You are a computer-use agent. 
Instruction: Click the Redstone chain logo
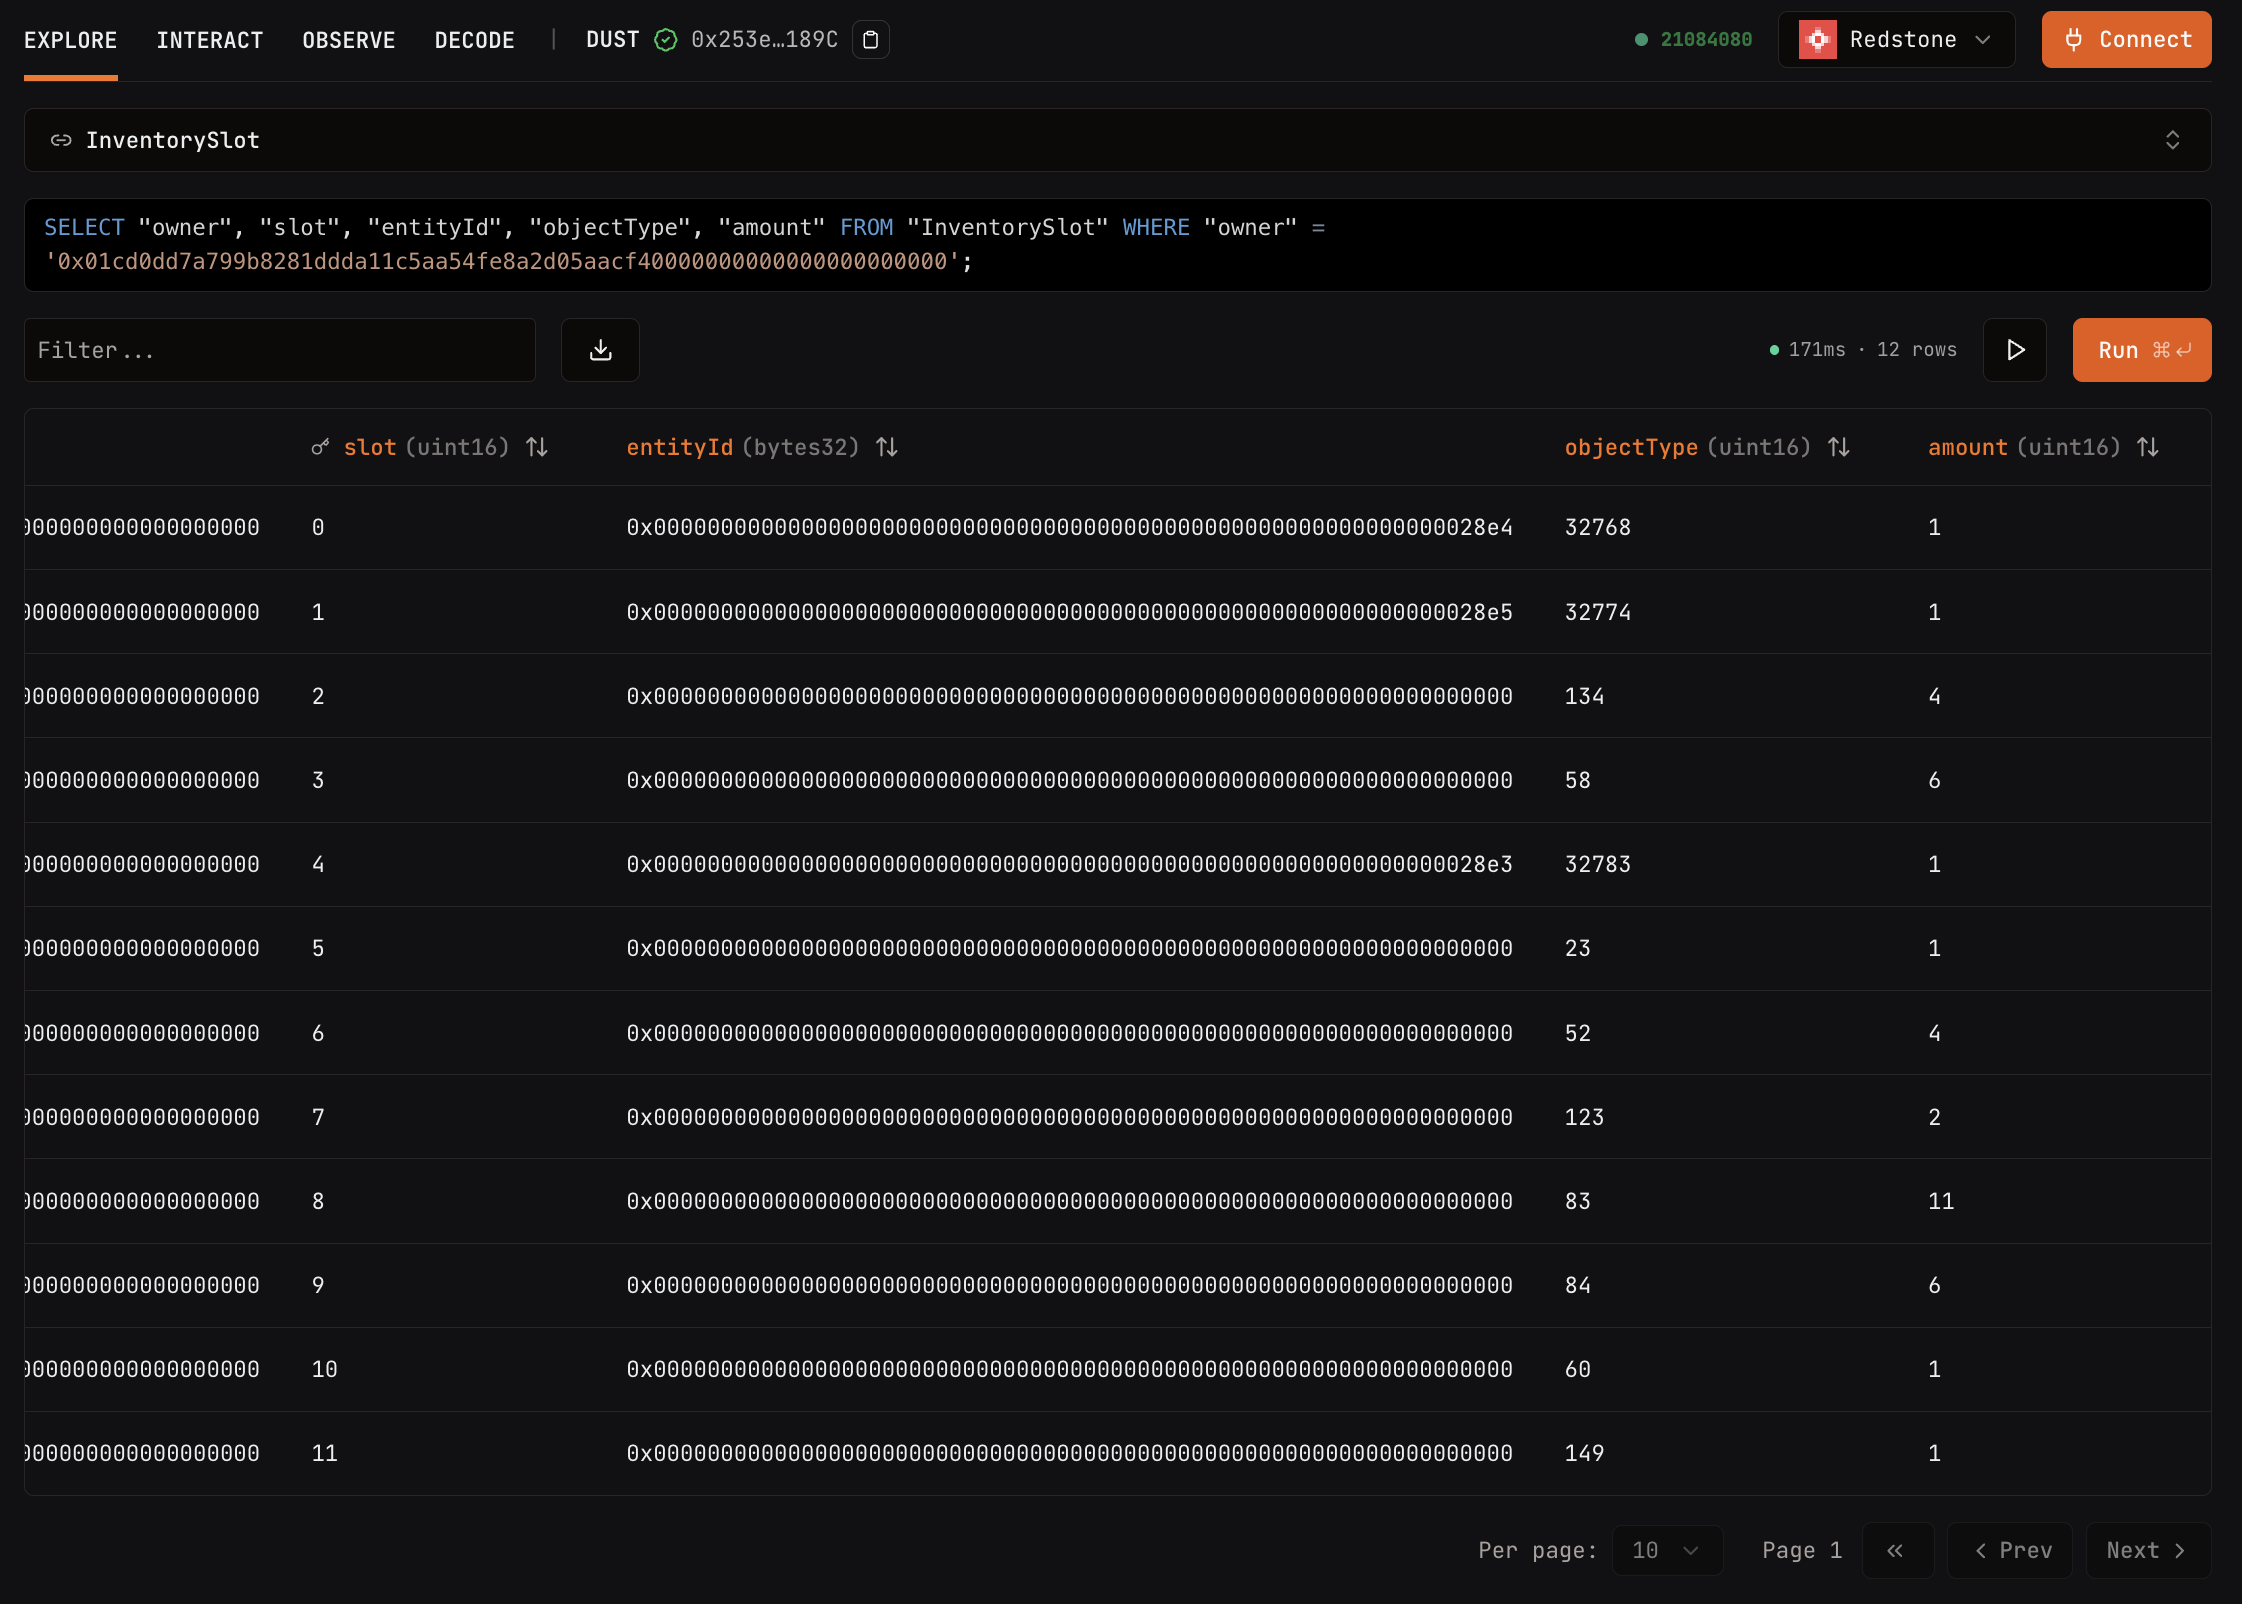pos(1818,40)
